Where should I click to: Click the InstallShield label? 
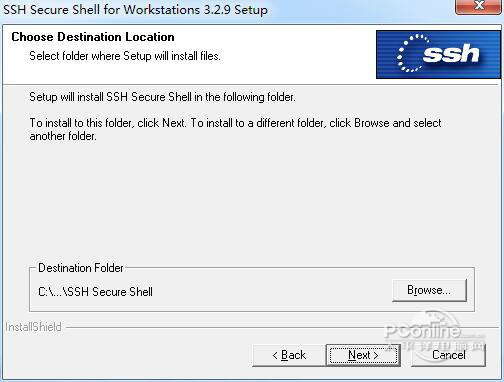[33, 327]
